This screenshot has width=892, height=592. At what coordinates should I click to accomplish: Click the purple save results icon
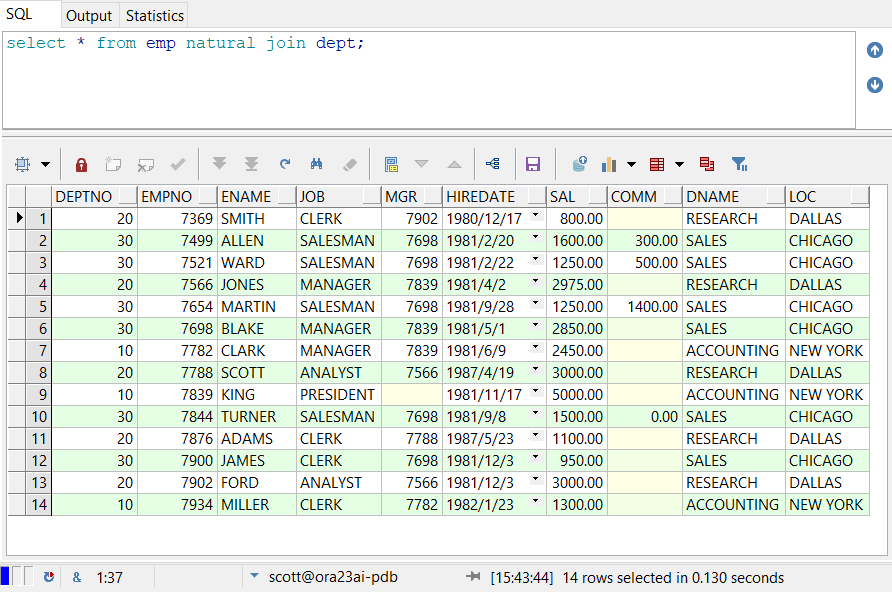pos(533,164)
